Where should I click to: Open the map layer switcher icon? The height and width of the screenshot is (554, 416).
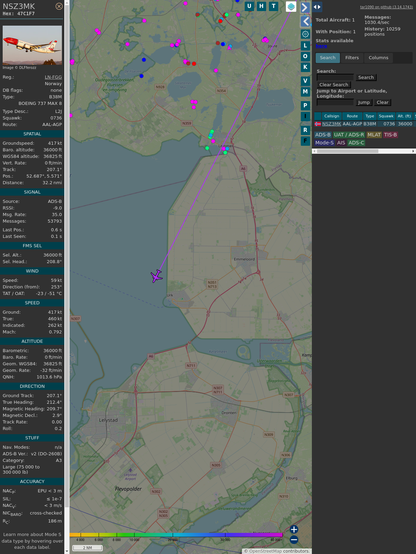(291, 6)
